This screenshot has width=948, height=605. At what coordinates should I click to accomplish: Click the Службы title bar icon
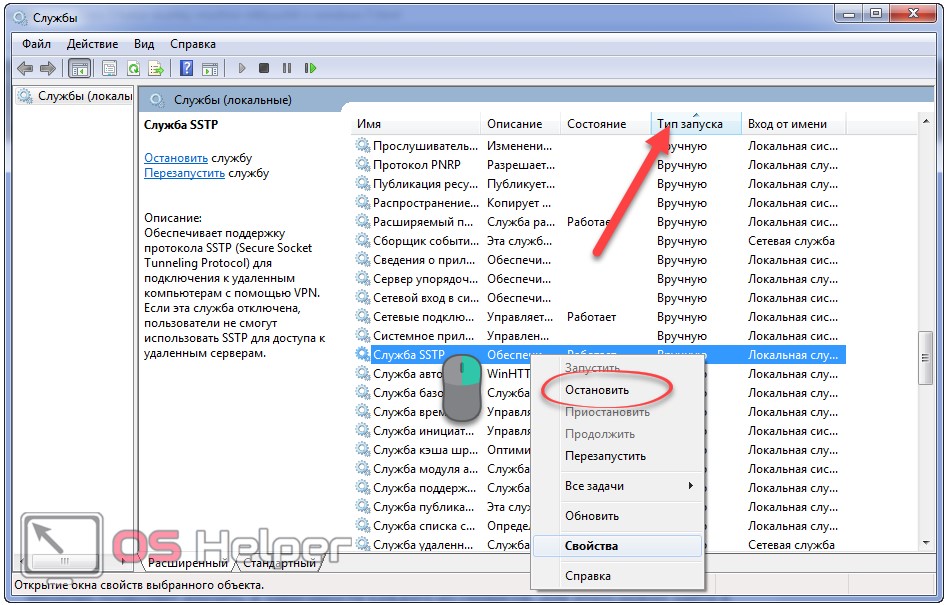pos(20,18)
